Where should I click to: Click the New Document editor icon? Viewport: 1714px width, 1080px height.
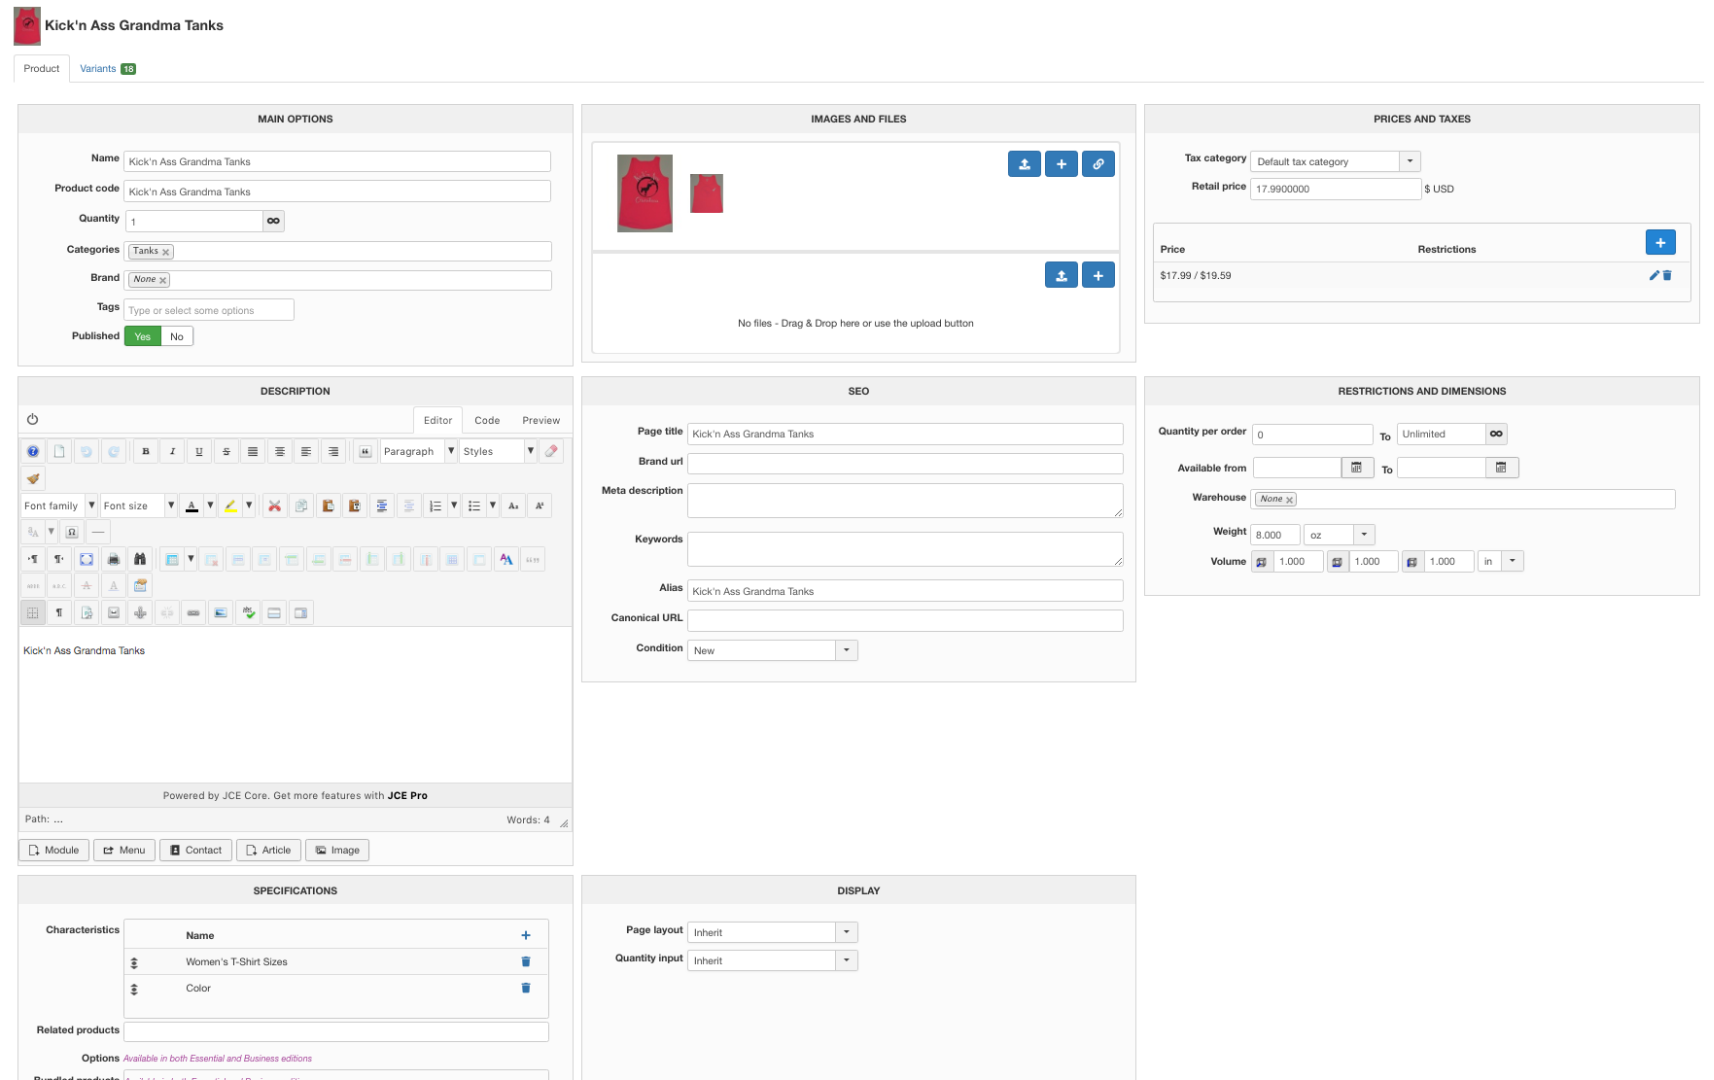[x=60, y=452]
